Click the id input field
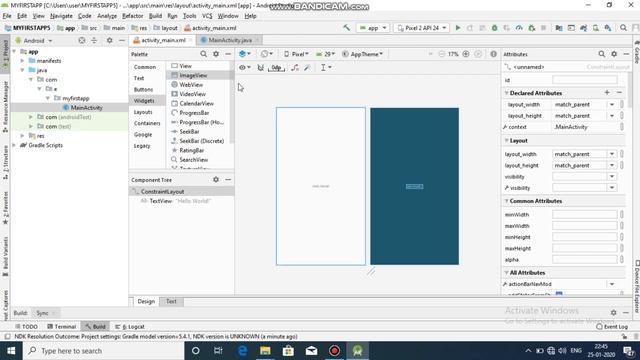 coord(584,80)
